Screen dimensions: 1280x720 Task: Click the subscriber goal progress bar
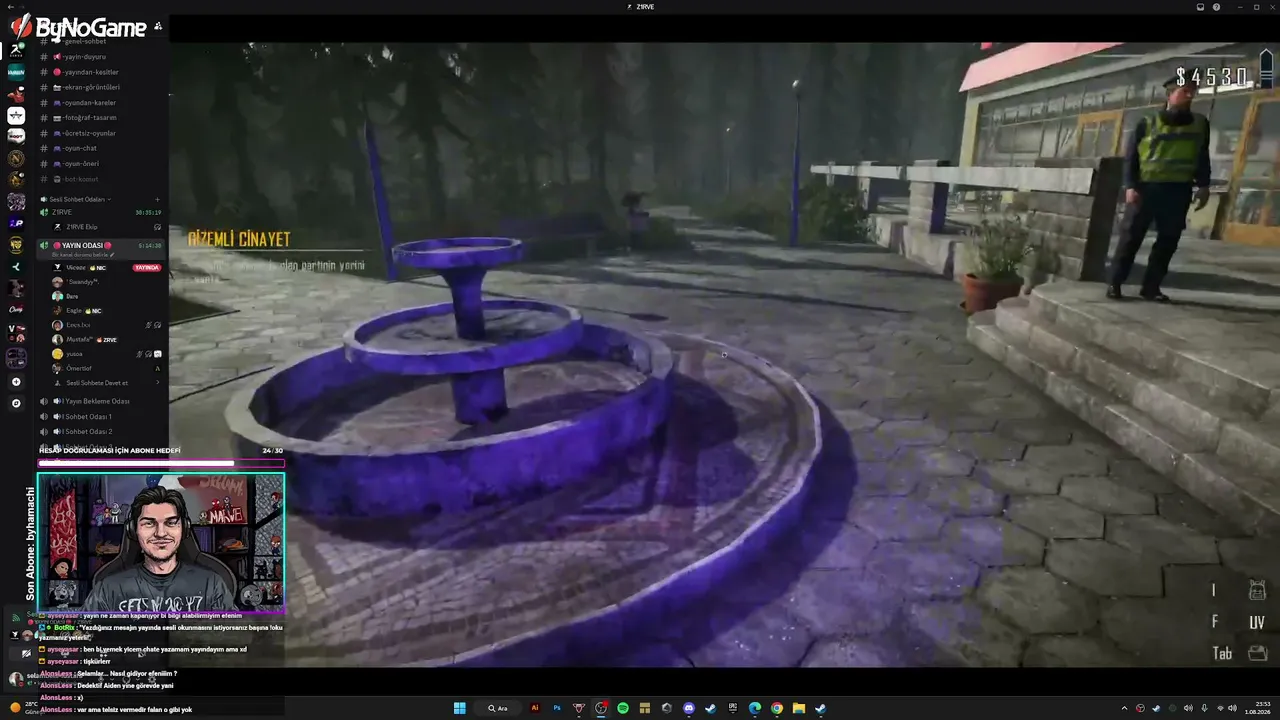tap(161, 463)
